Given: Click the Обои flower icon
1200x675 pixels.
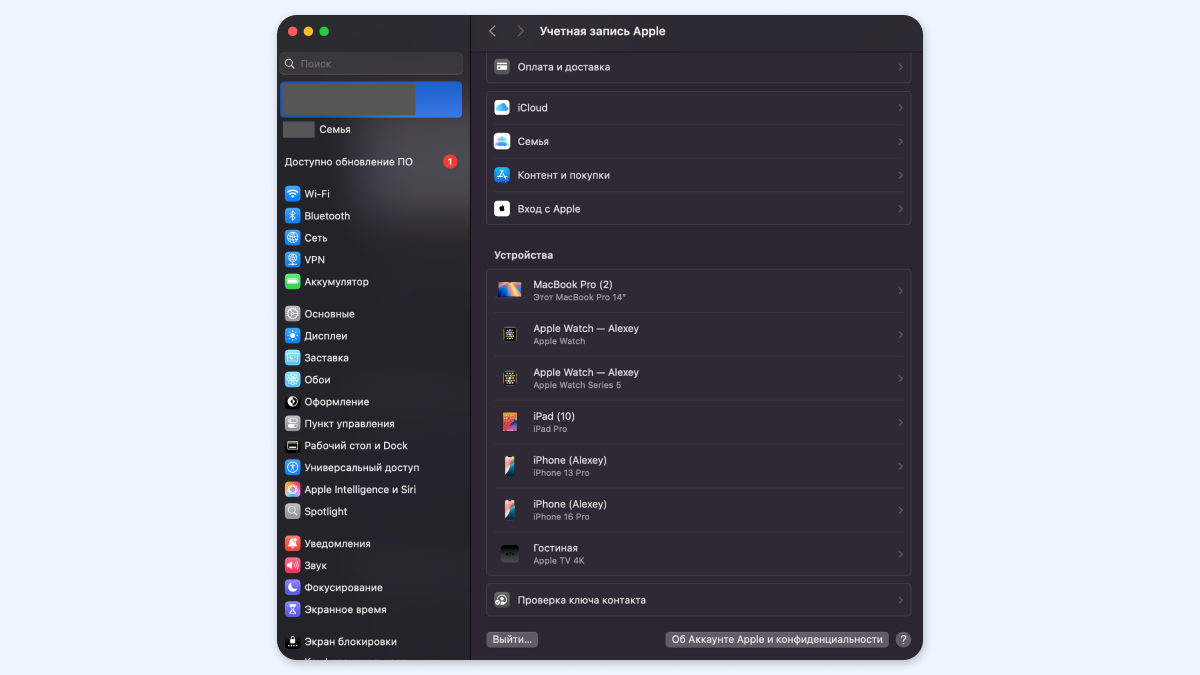Looking at the screenshot, I should click(x=292, y=380).
